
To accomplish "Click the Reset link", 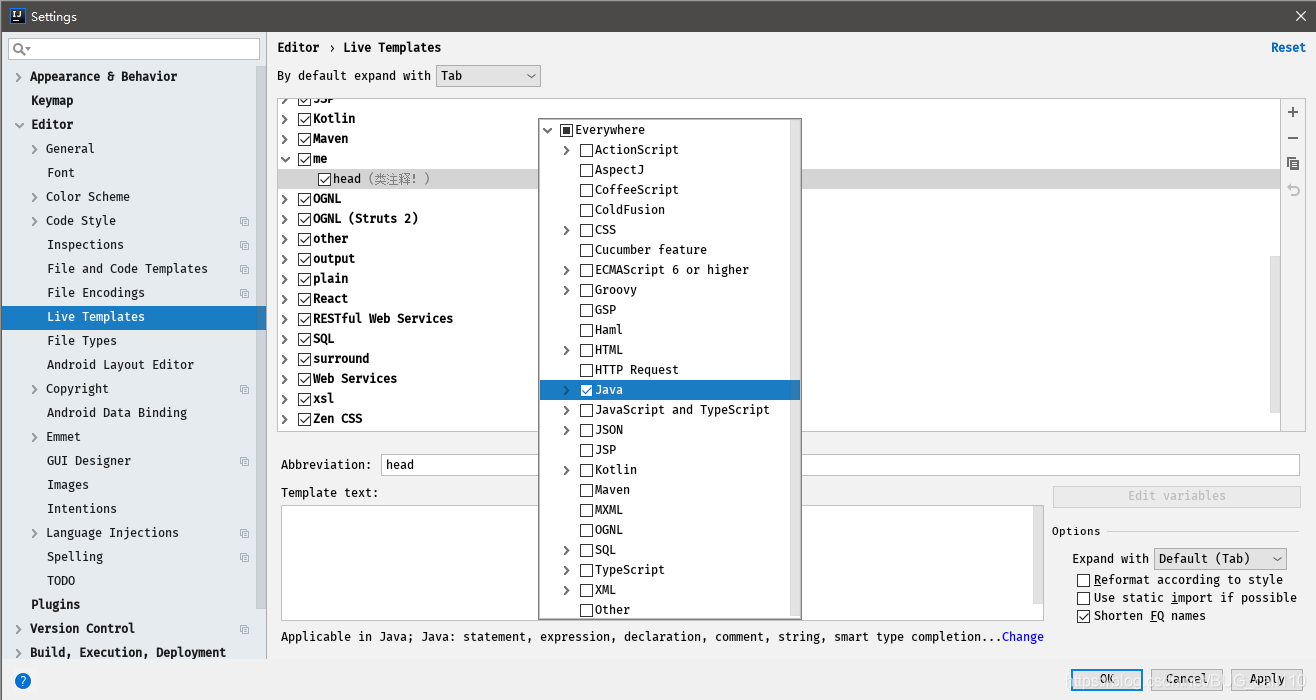I will coord(1288,47).
